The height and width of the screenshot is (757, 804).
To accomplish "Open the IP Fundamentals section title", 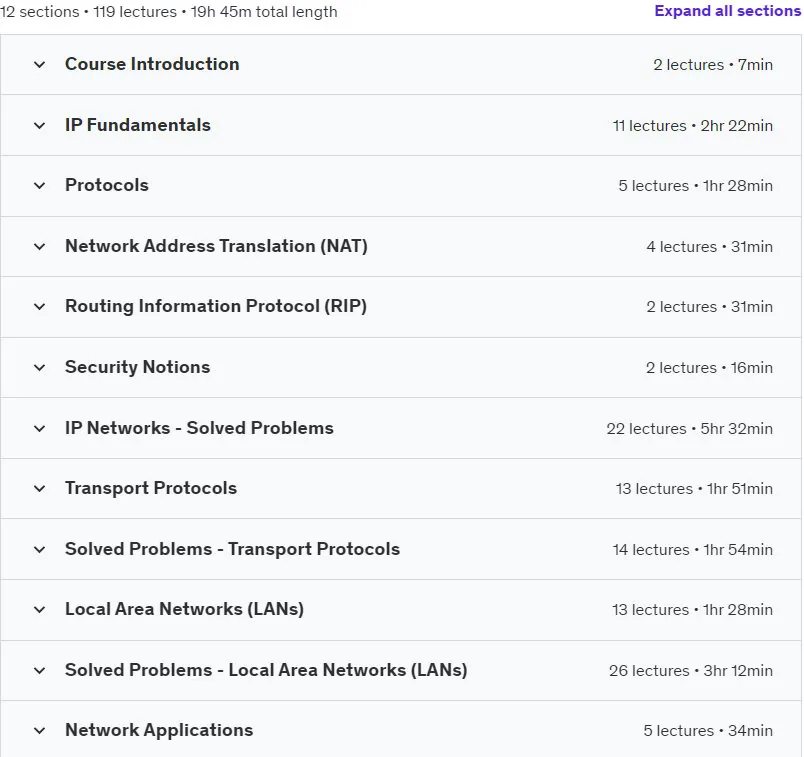I will click(x=137, y=125).
